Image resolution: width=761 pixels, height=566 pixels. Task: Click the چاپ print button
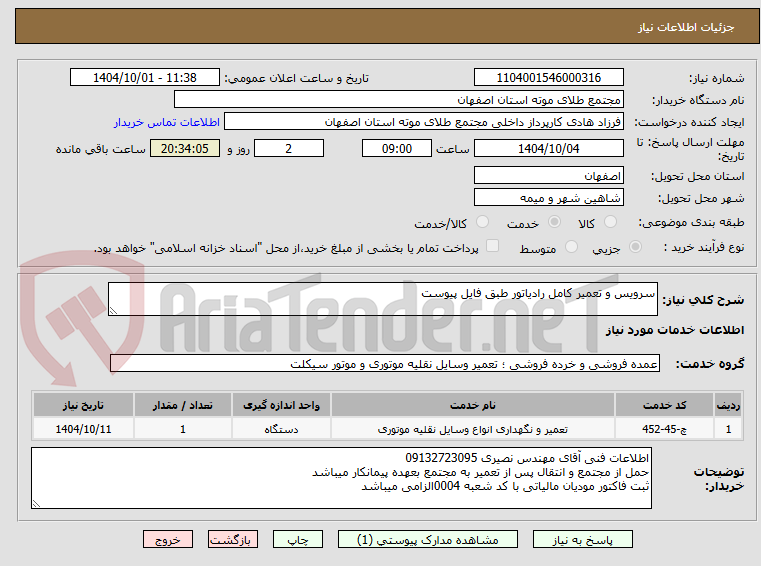pyautogui.click(x=298, y=539)
